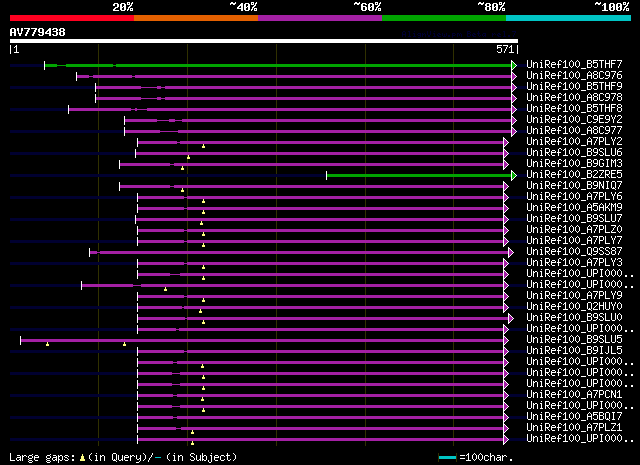
Task: Select the UniRef100_Q9SS87 label
Action: pyautogui.click(x=574, y=252)
